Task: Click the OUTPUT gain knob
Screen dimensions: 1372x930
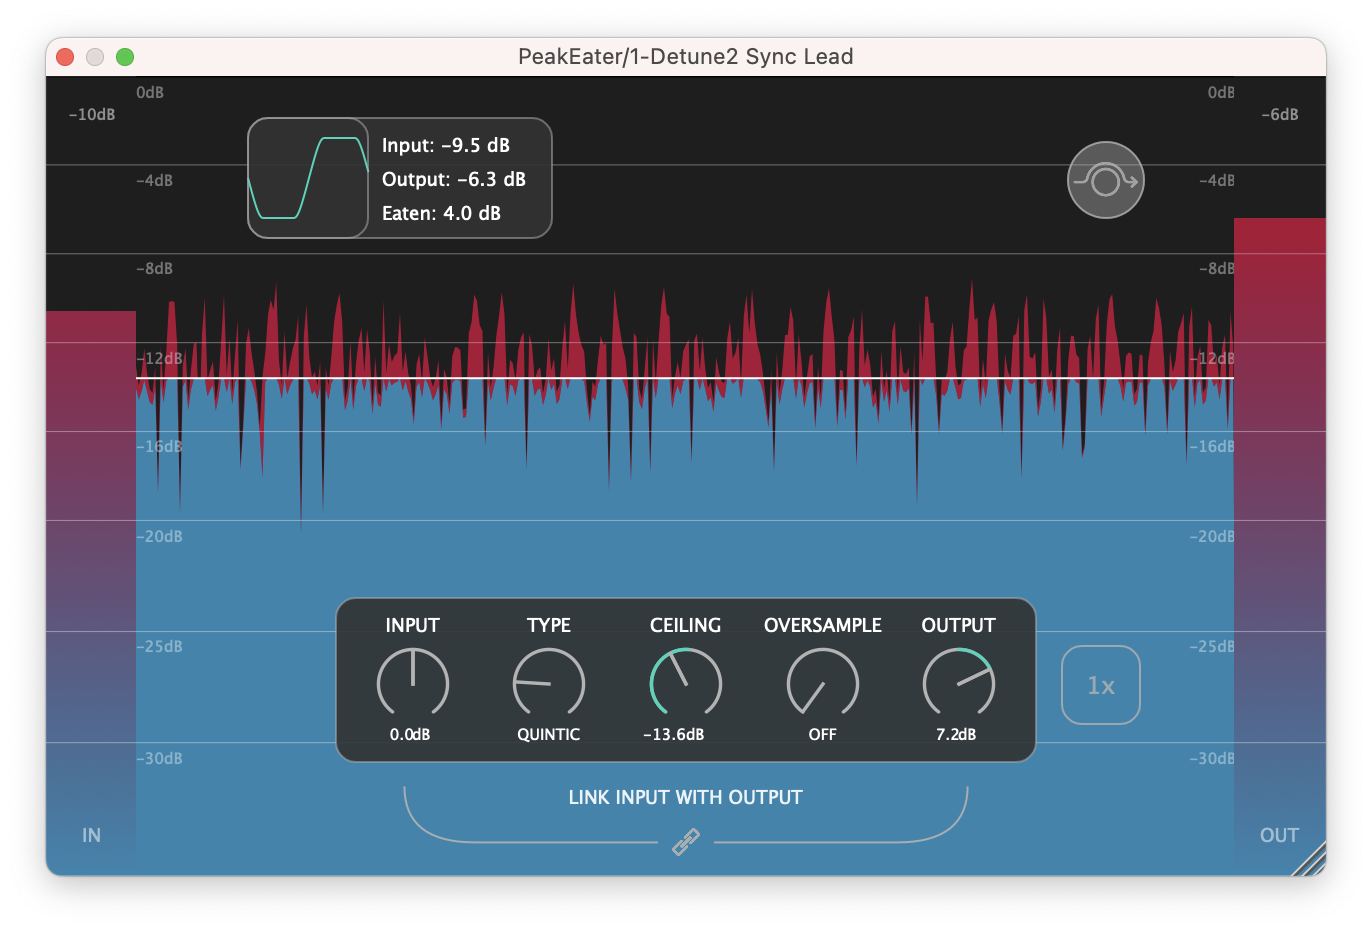Action: click(x=959, y=684)
